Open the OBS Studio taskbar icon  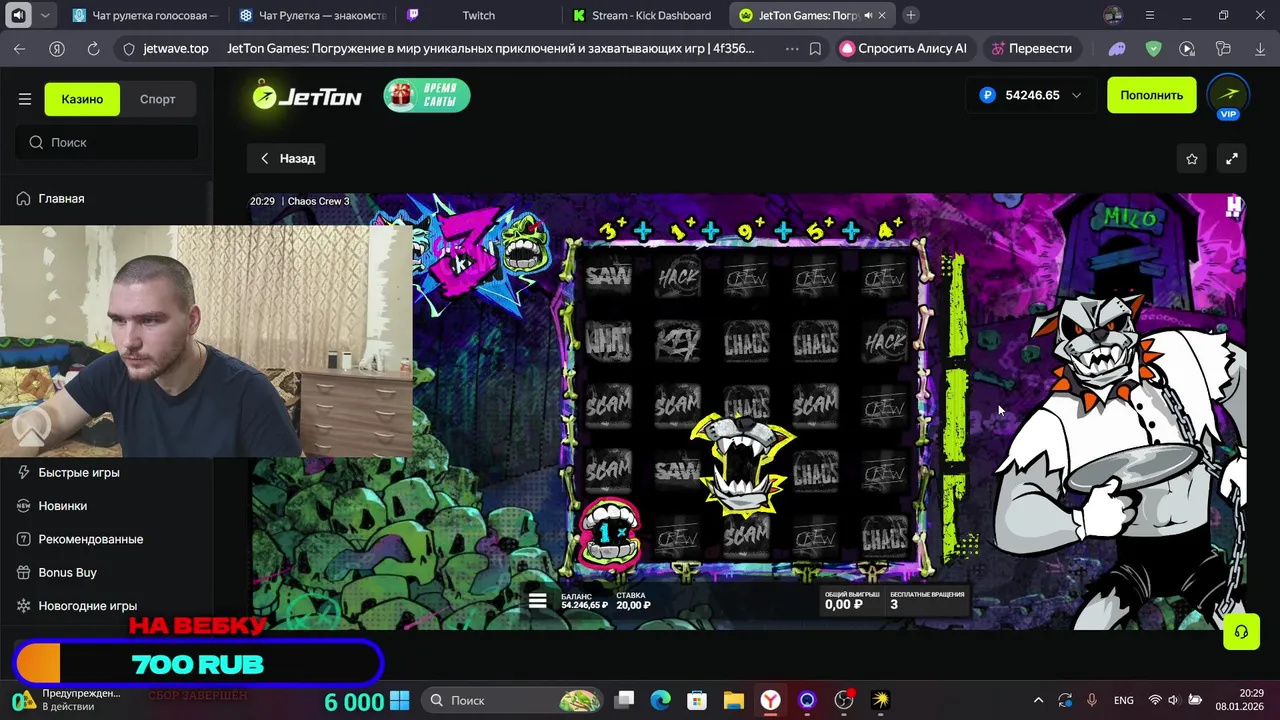click(844, 700)
